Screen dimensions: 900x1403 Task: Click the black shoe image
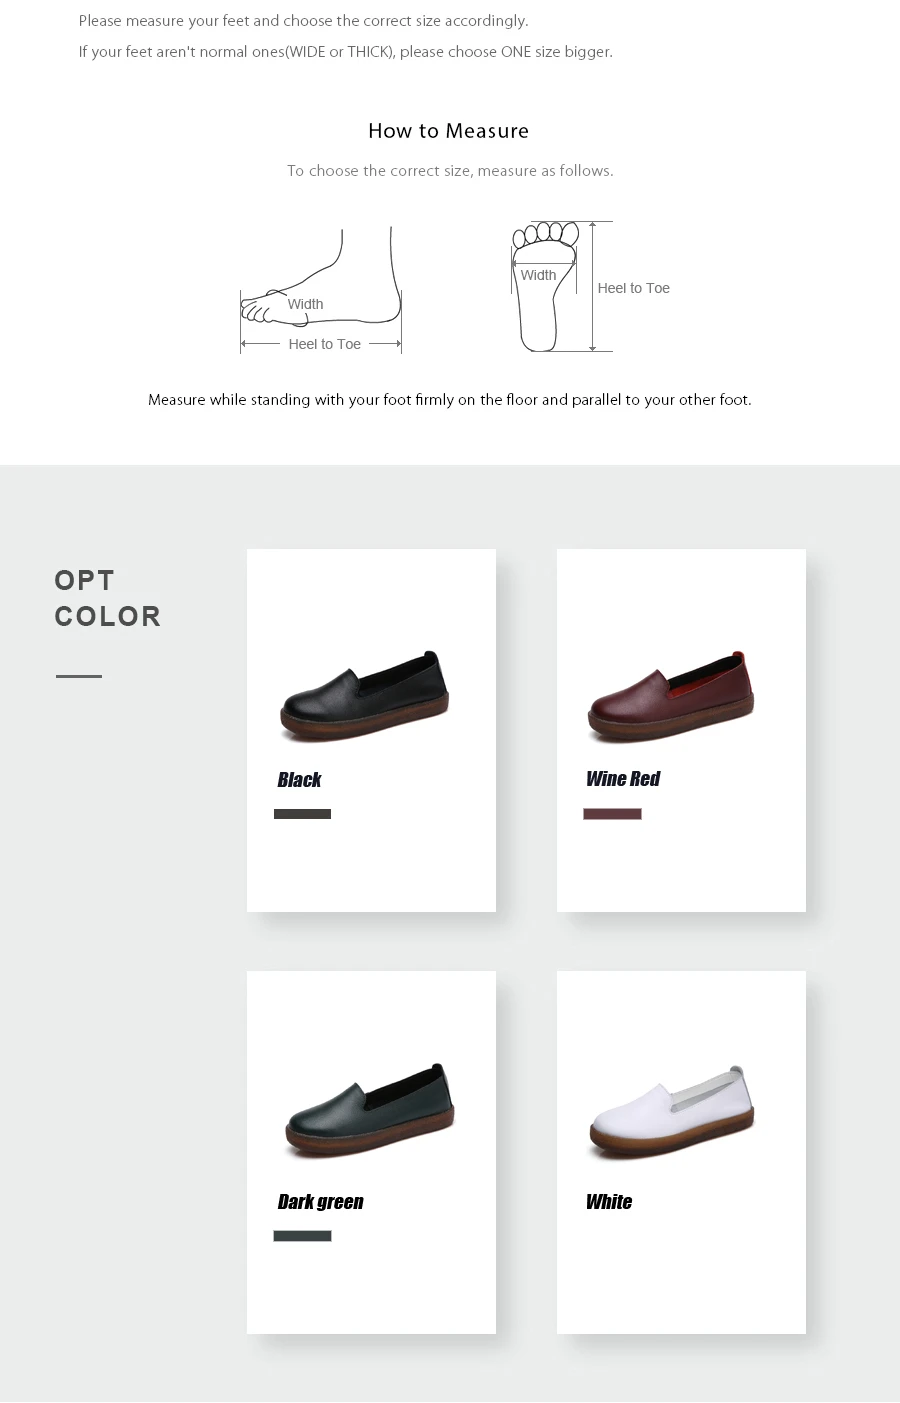pyautogui.click(x=364, y=696)
